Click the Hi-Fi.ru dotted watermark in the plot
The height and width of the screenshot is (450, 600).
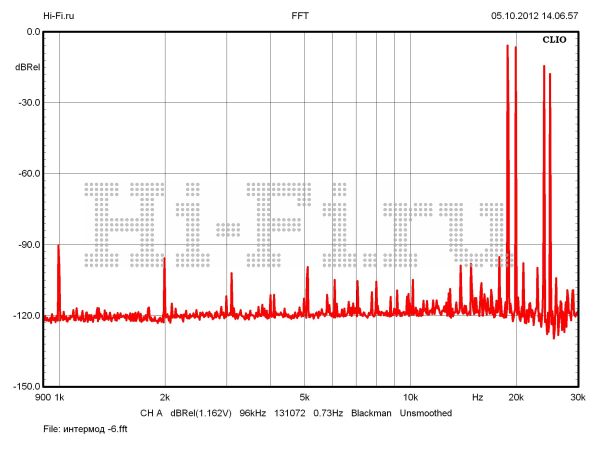pyautogui.click(x=295, y=225)
